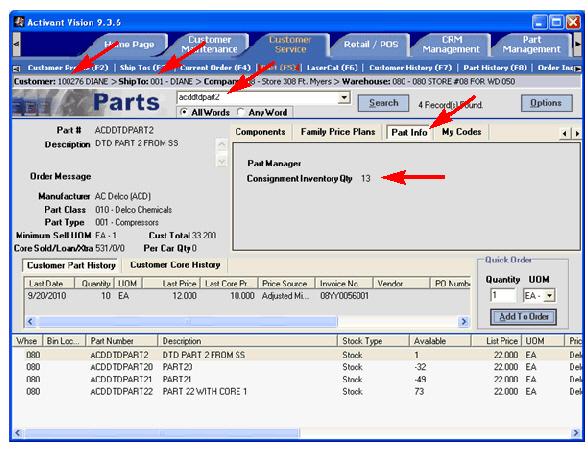
Task: Select the ACDDTDPART2 result row
Action: click(296, 355)
